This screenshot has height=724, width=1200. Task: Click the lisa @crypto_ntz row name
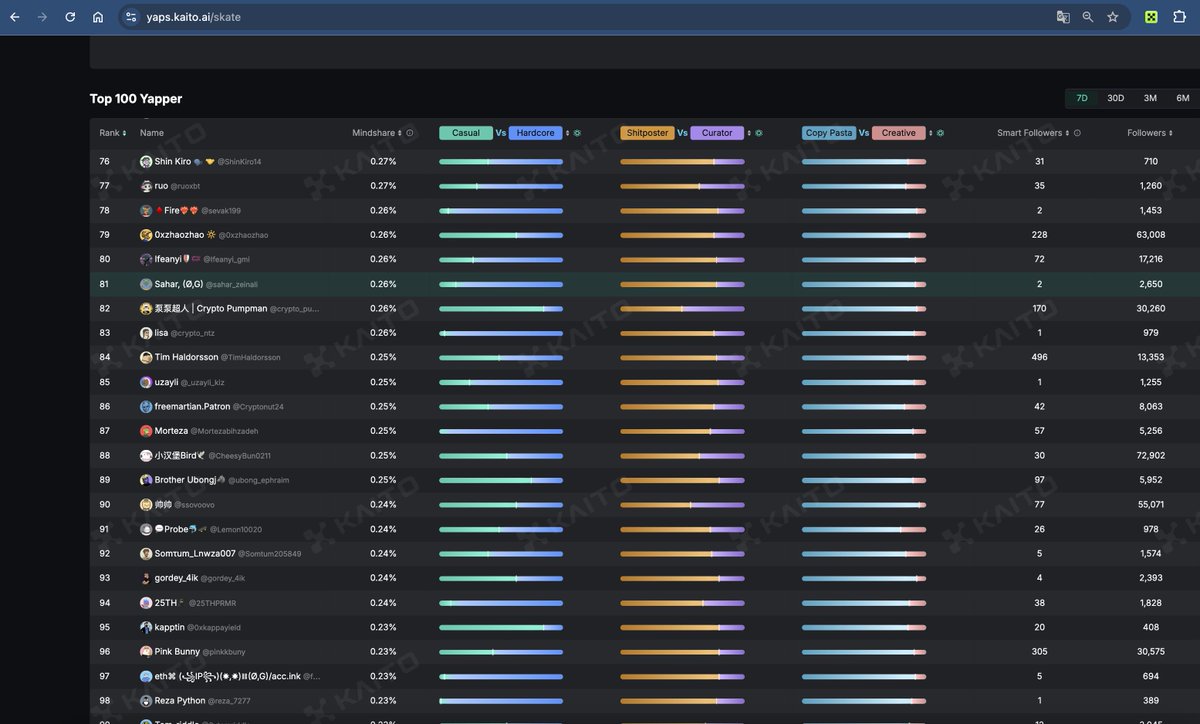[161, 333]
